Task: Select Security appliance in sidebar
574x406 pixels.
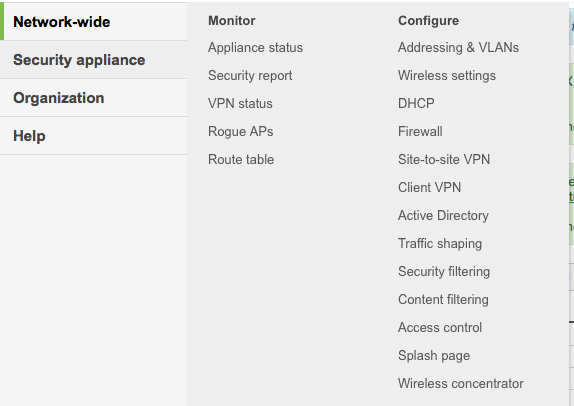Action: [79, 60]
